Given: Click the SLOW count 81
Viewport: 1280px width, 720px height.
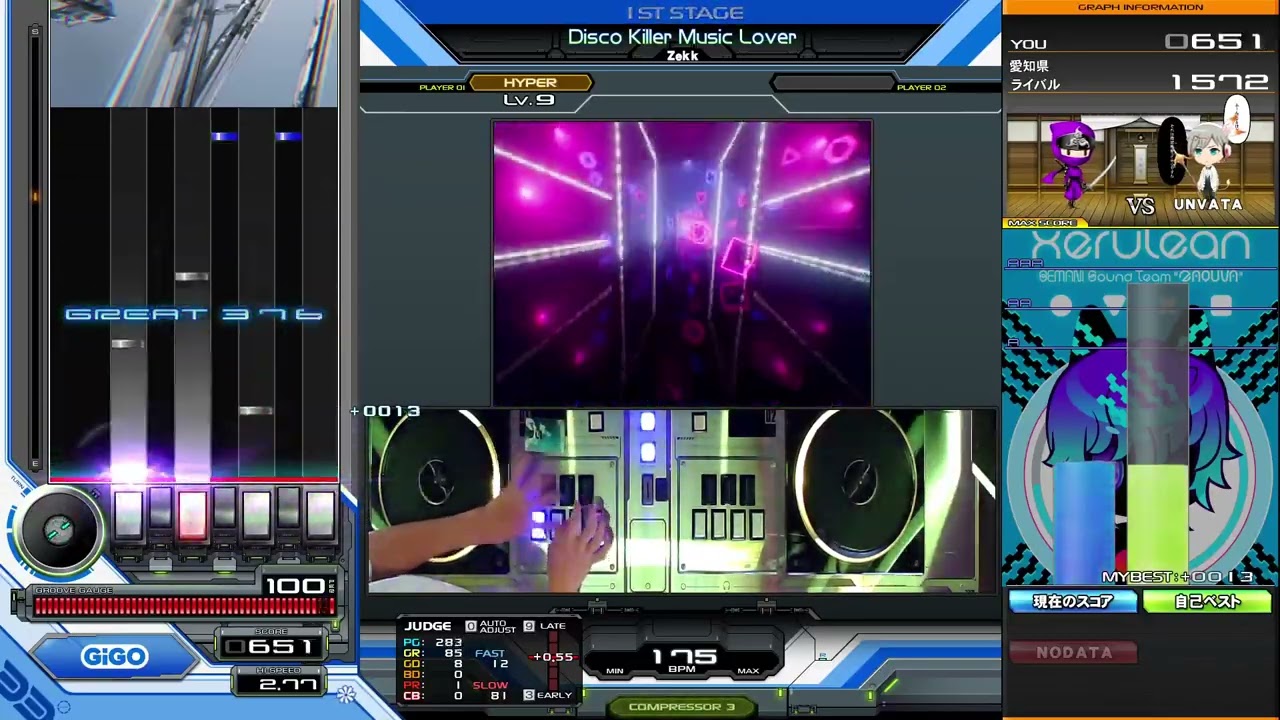Looking at the screenshot, I should [500, 696].
